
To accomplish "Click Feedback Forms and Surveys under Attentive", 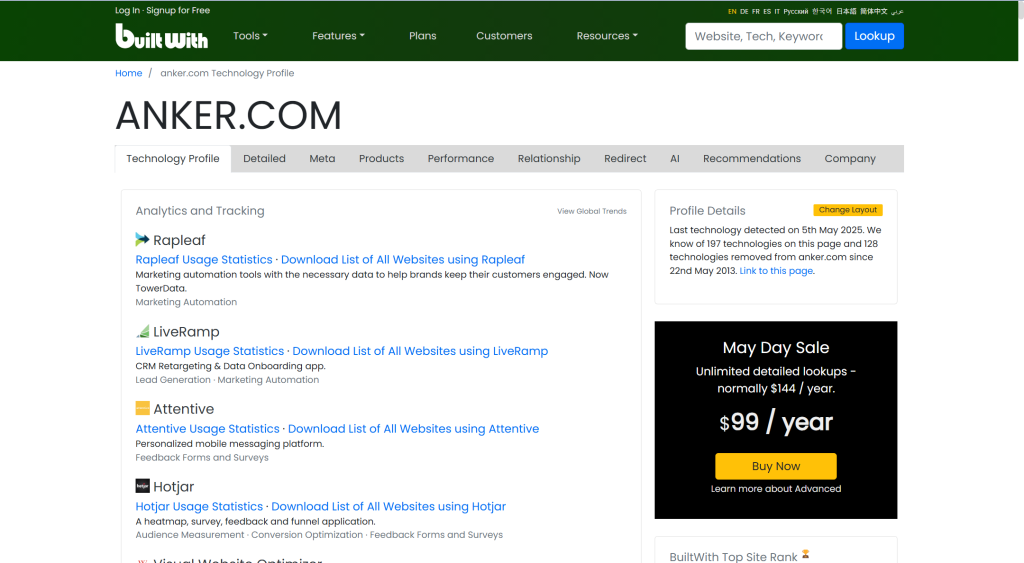I will [x=202, y=457].
